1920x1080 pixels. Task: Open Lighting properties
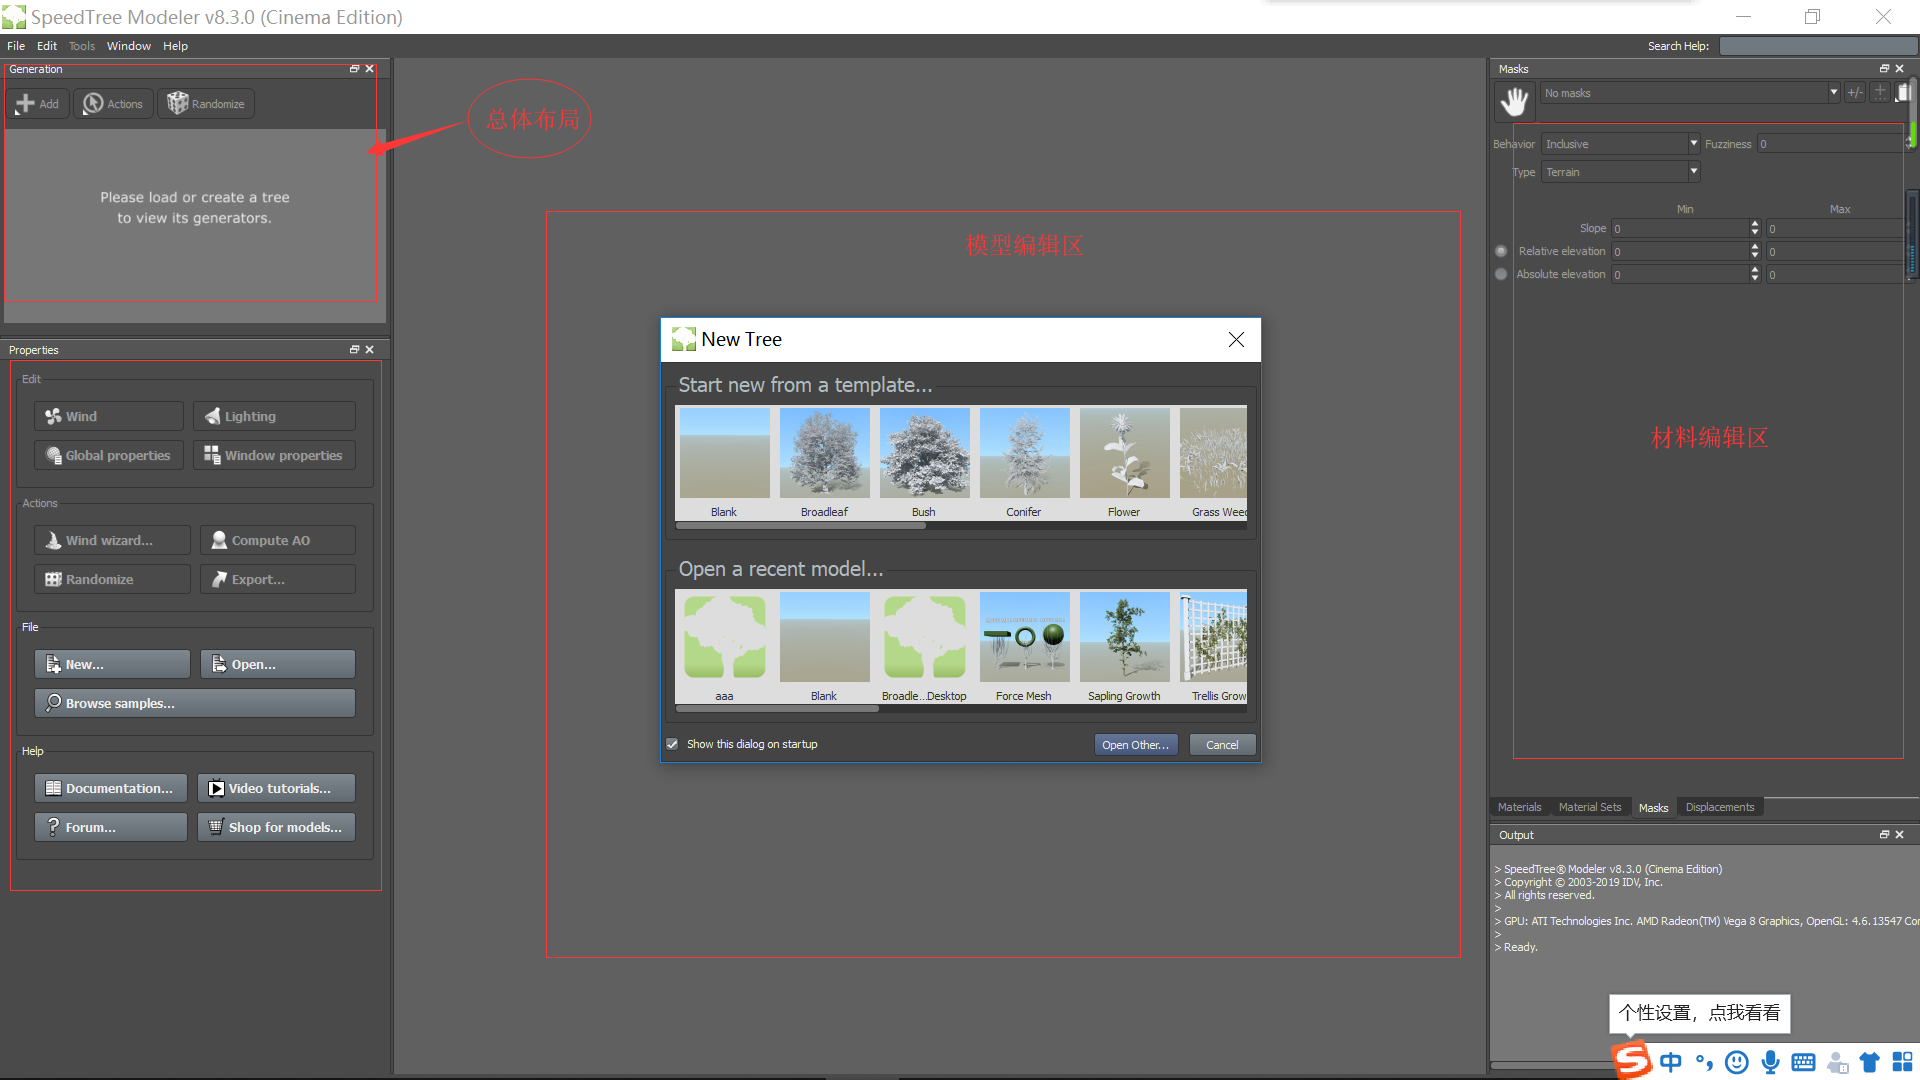click(x=273, y=416)
